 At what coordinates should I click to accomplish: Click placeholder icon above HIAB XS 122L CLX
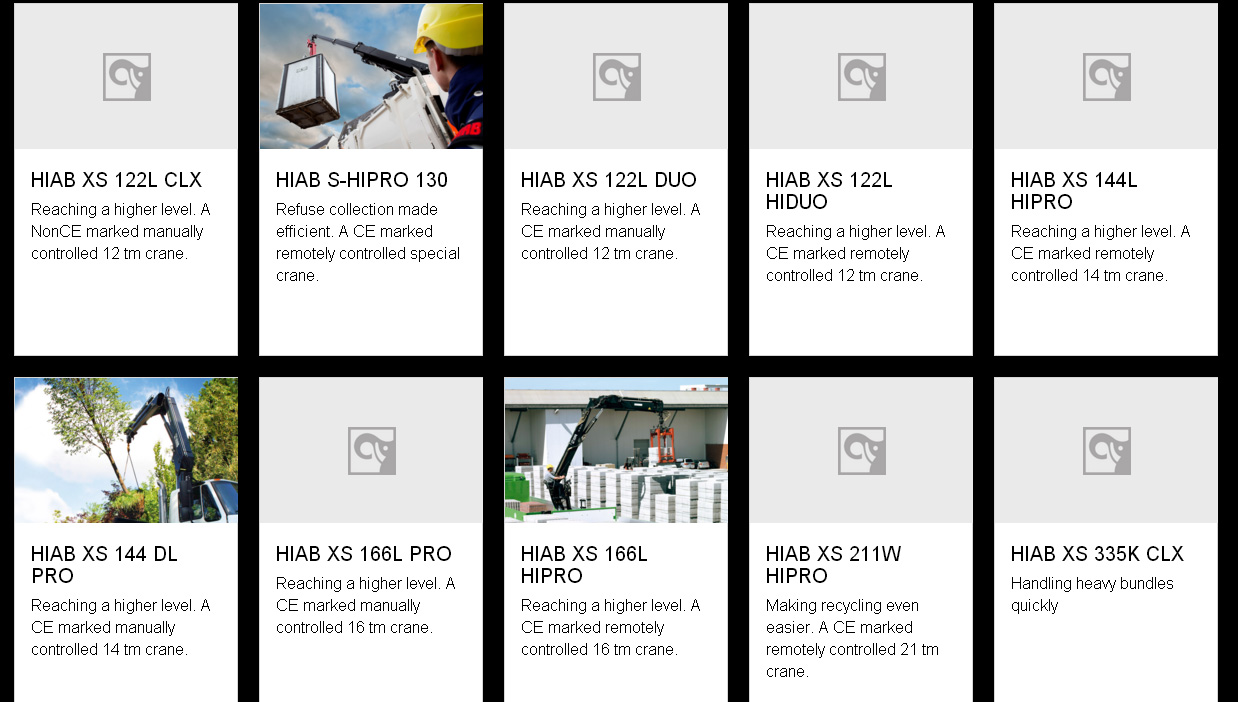(x=126, y=77)
